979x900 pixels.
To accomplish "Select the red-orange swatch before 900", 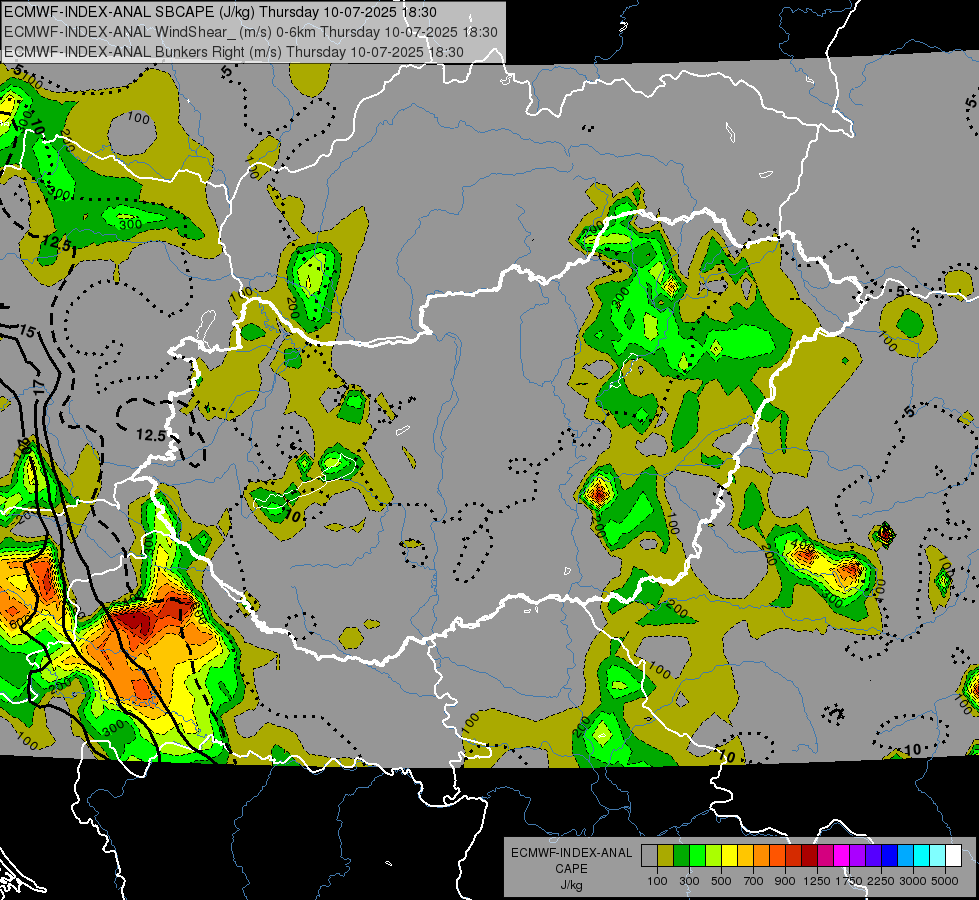I will pos(777,855).
